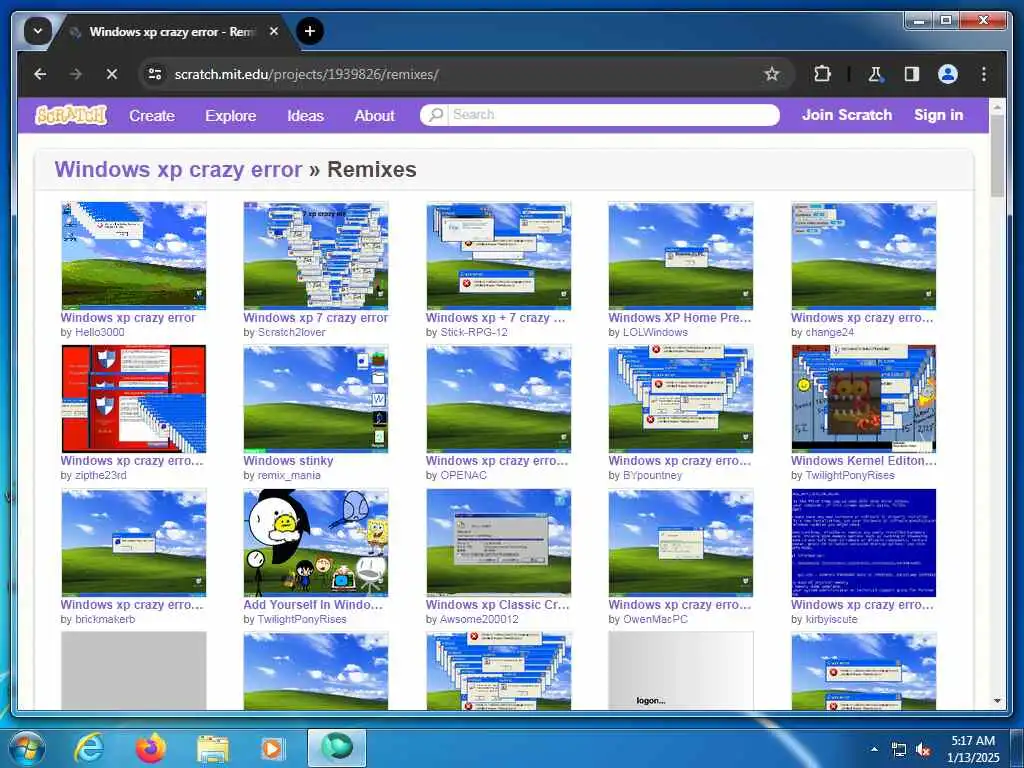The image size is (1024, 768).
Task: Stop the page from loading
Action: [x=112, y=74]
